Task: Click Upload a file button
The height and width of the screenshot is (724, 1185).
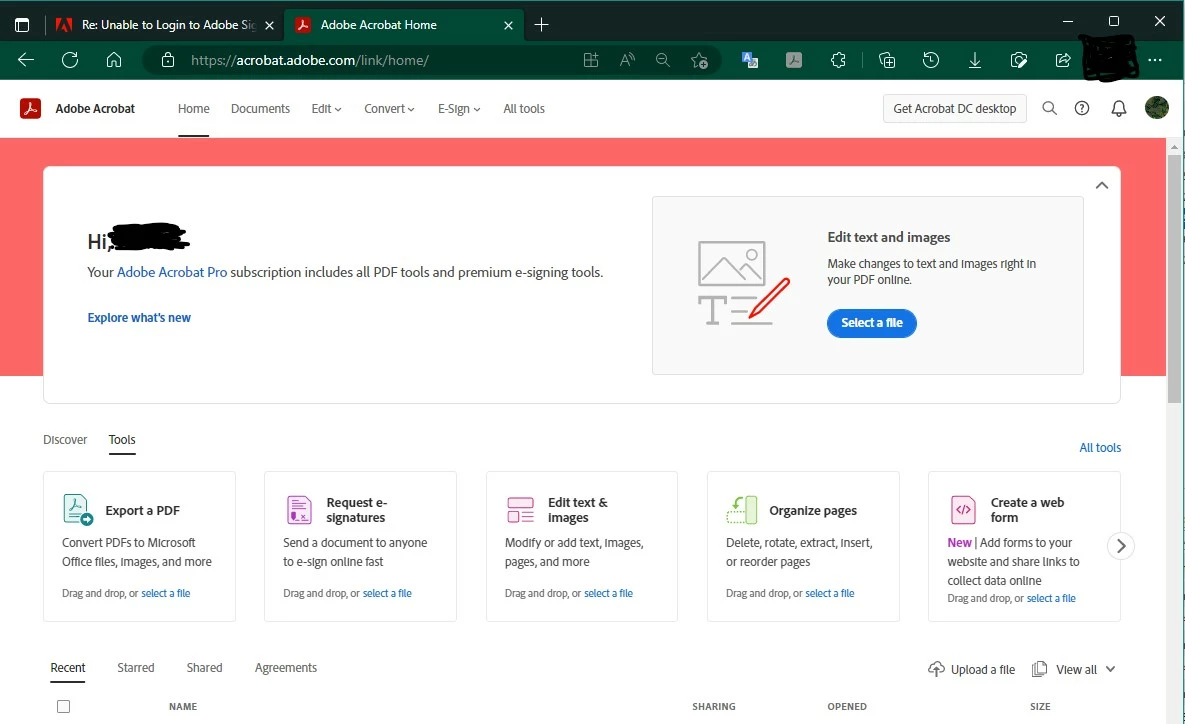Action: pos(971,670)
